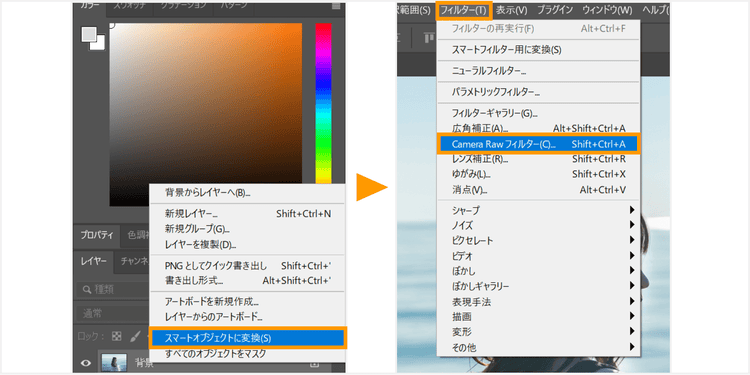Choose 新規グループ(G)... in context menu

(247, 229)
